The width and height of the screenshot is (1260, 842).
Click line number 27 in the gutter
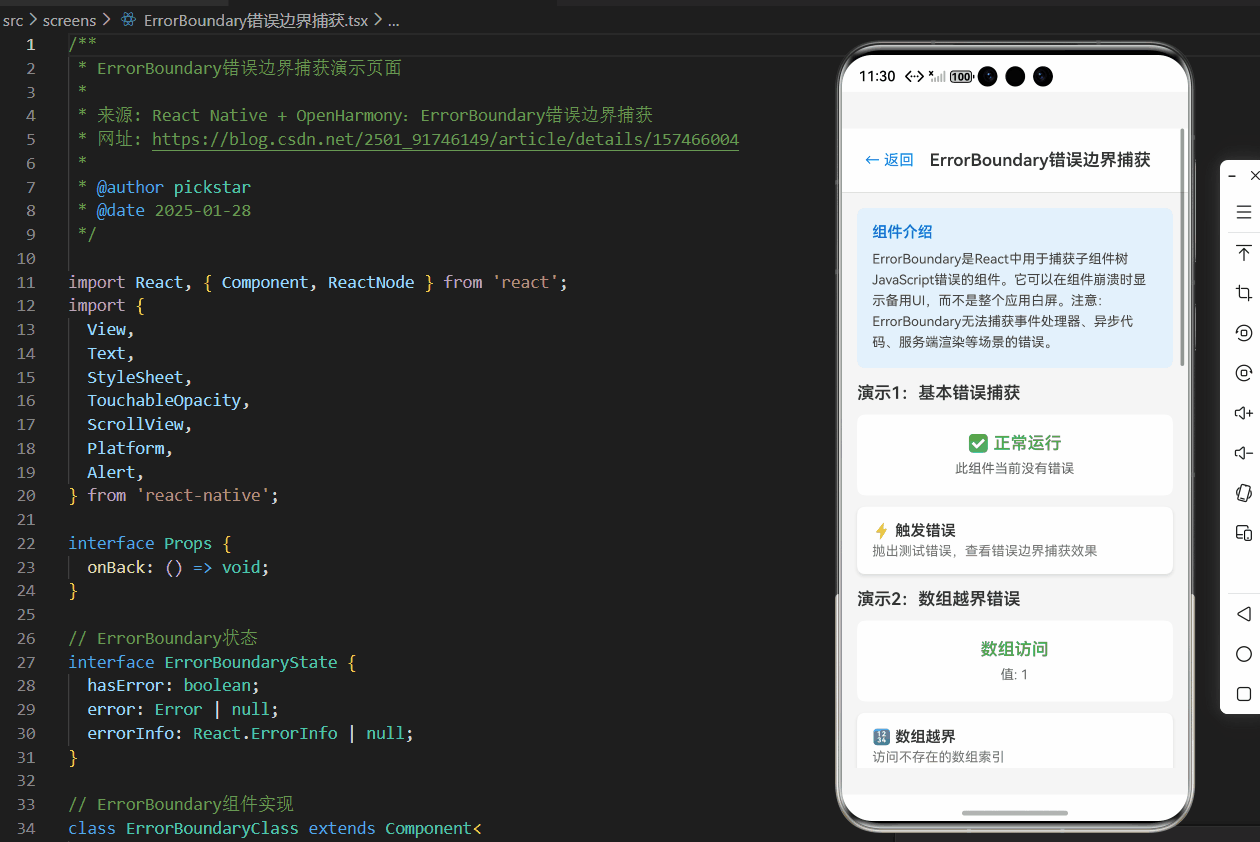point(26,662)
